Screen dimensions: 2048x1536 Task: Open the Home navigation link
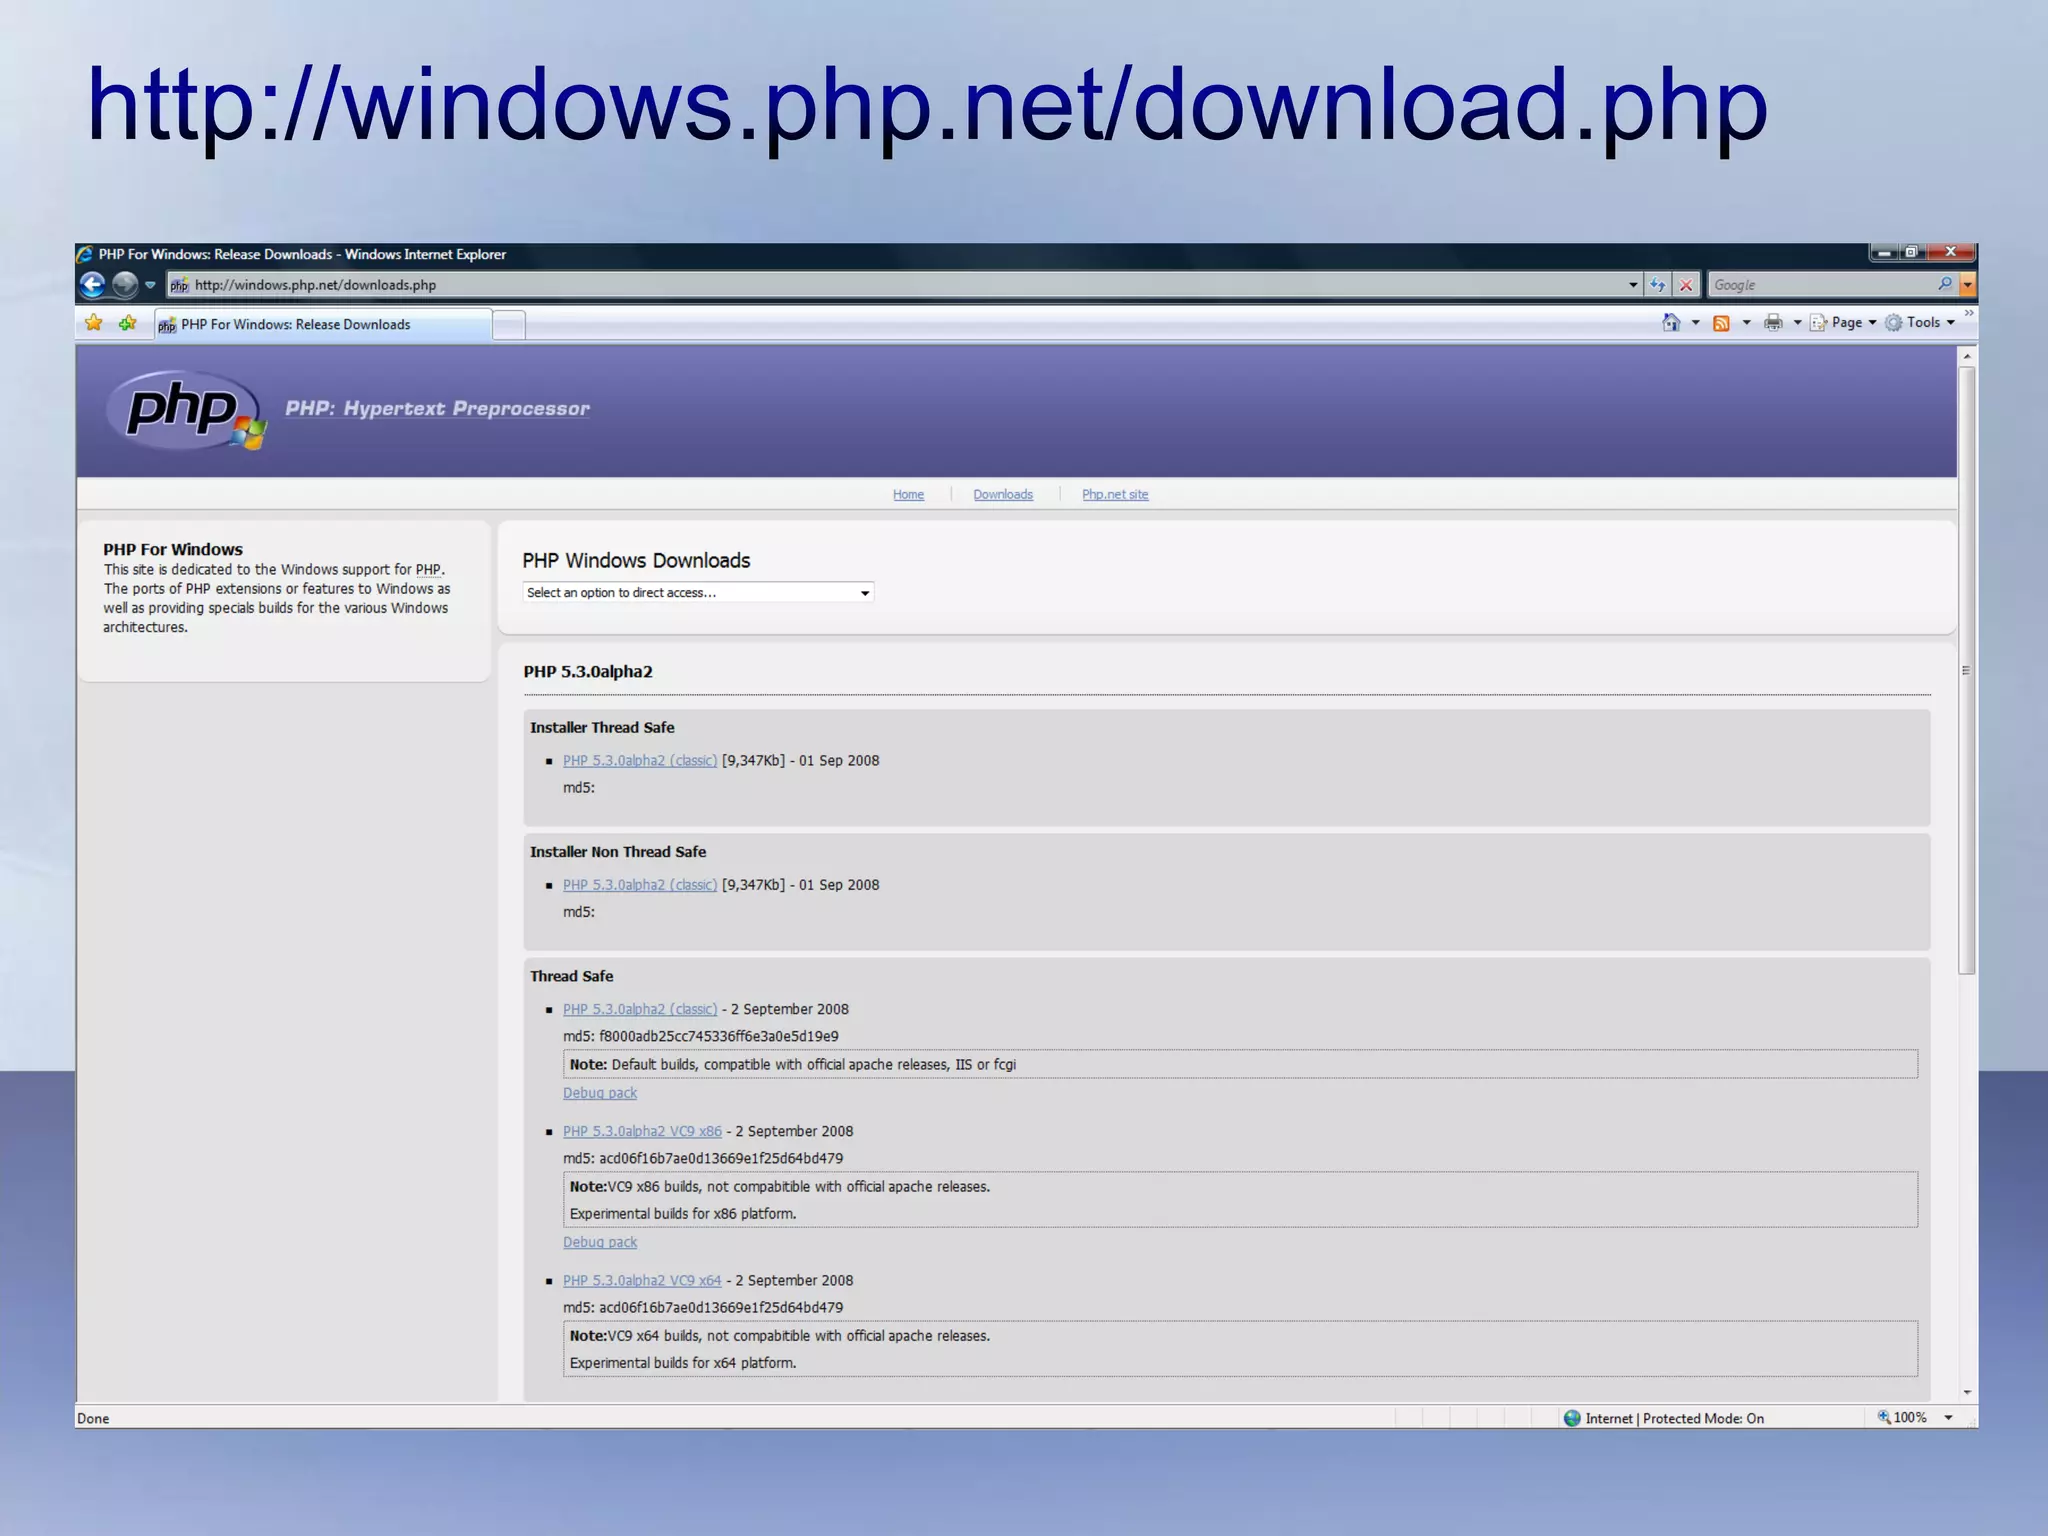click(x=908, y=494)
